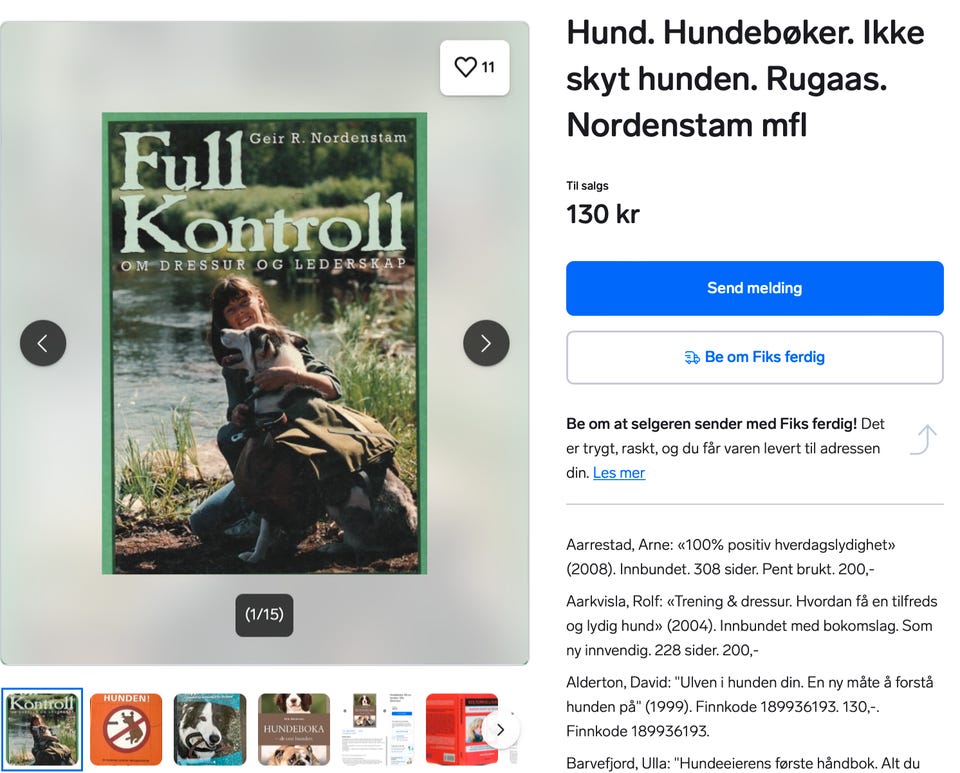Click the Aarrestad, Arne description entry
Image resolution: width=960 pixels, height=773 pixels.
click(730, 557)
